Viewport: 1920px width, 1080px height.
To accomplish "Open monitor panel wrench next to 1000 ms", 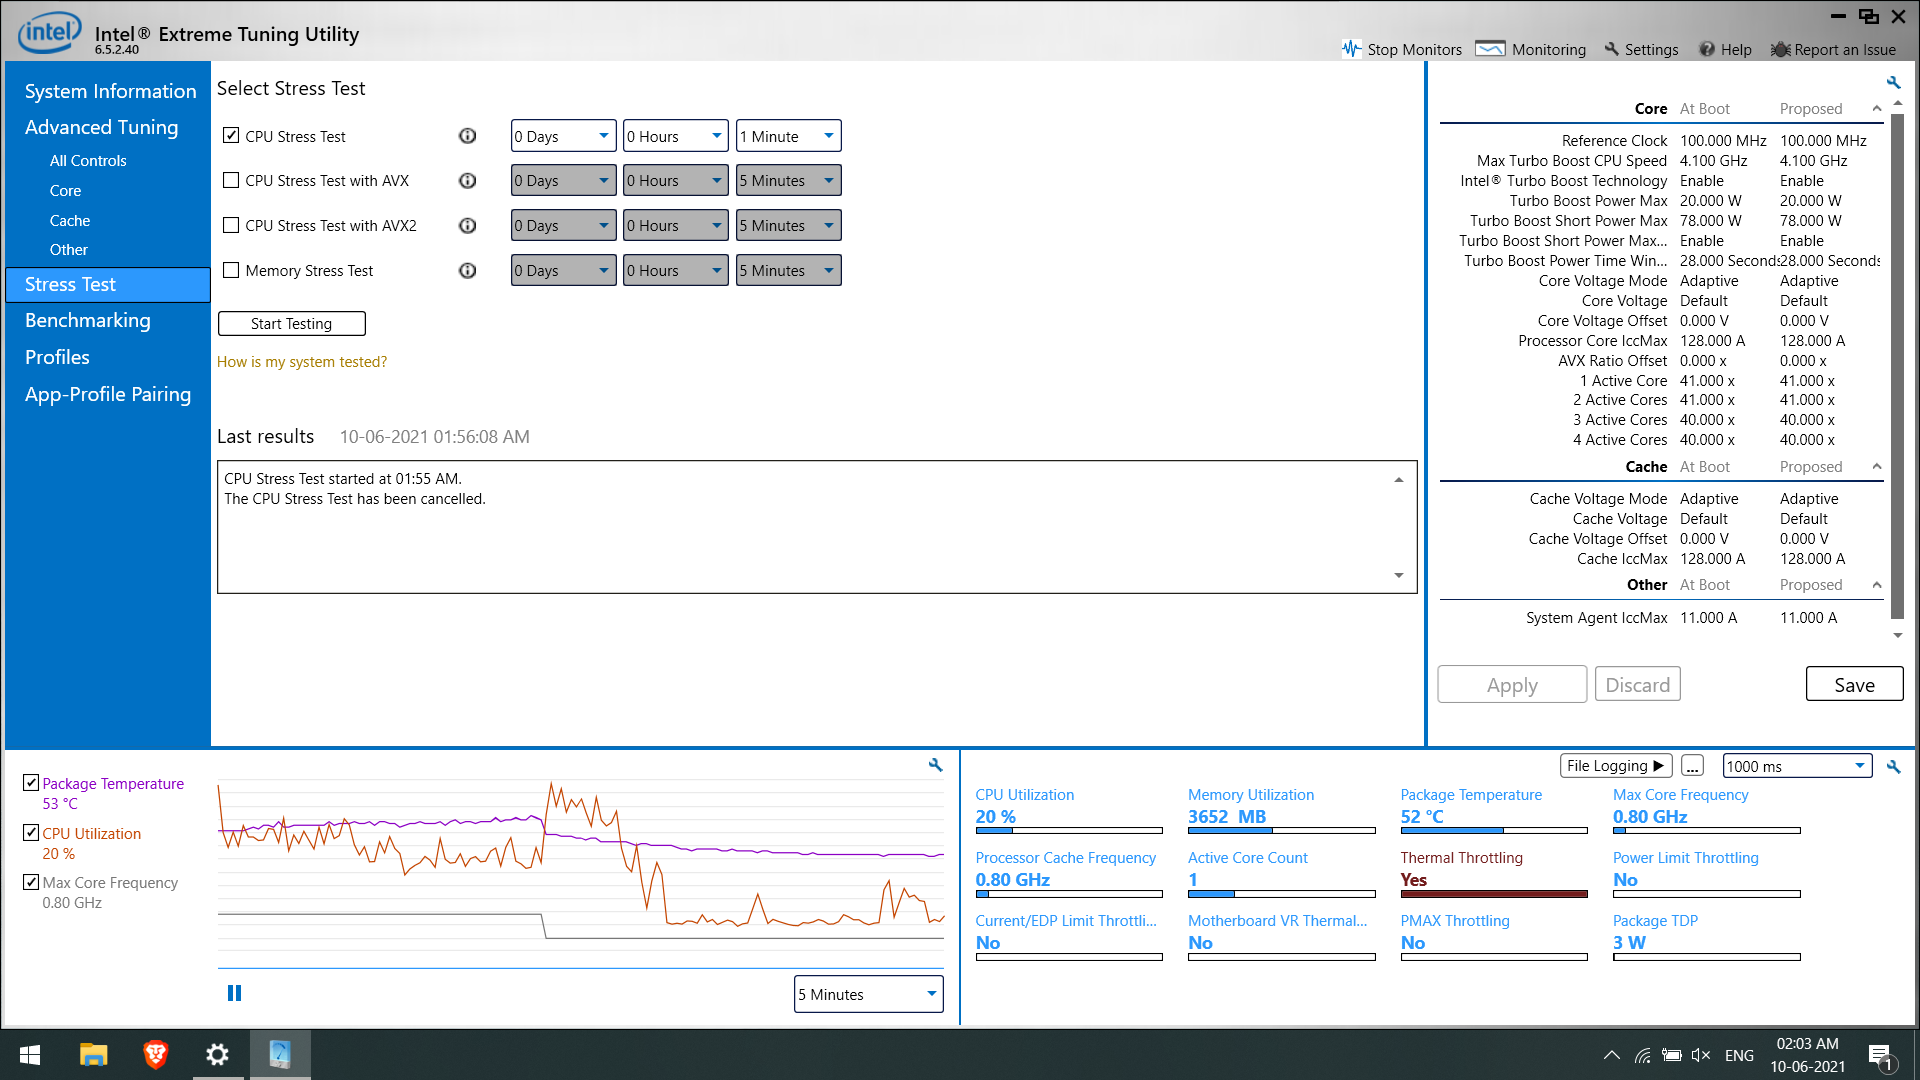I will click(x=1893, y=767).
